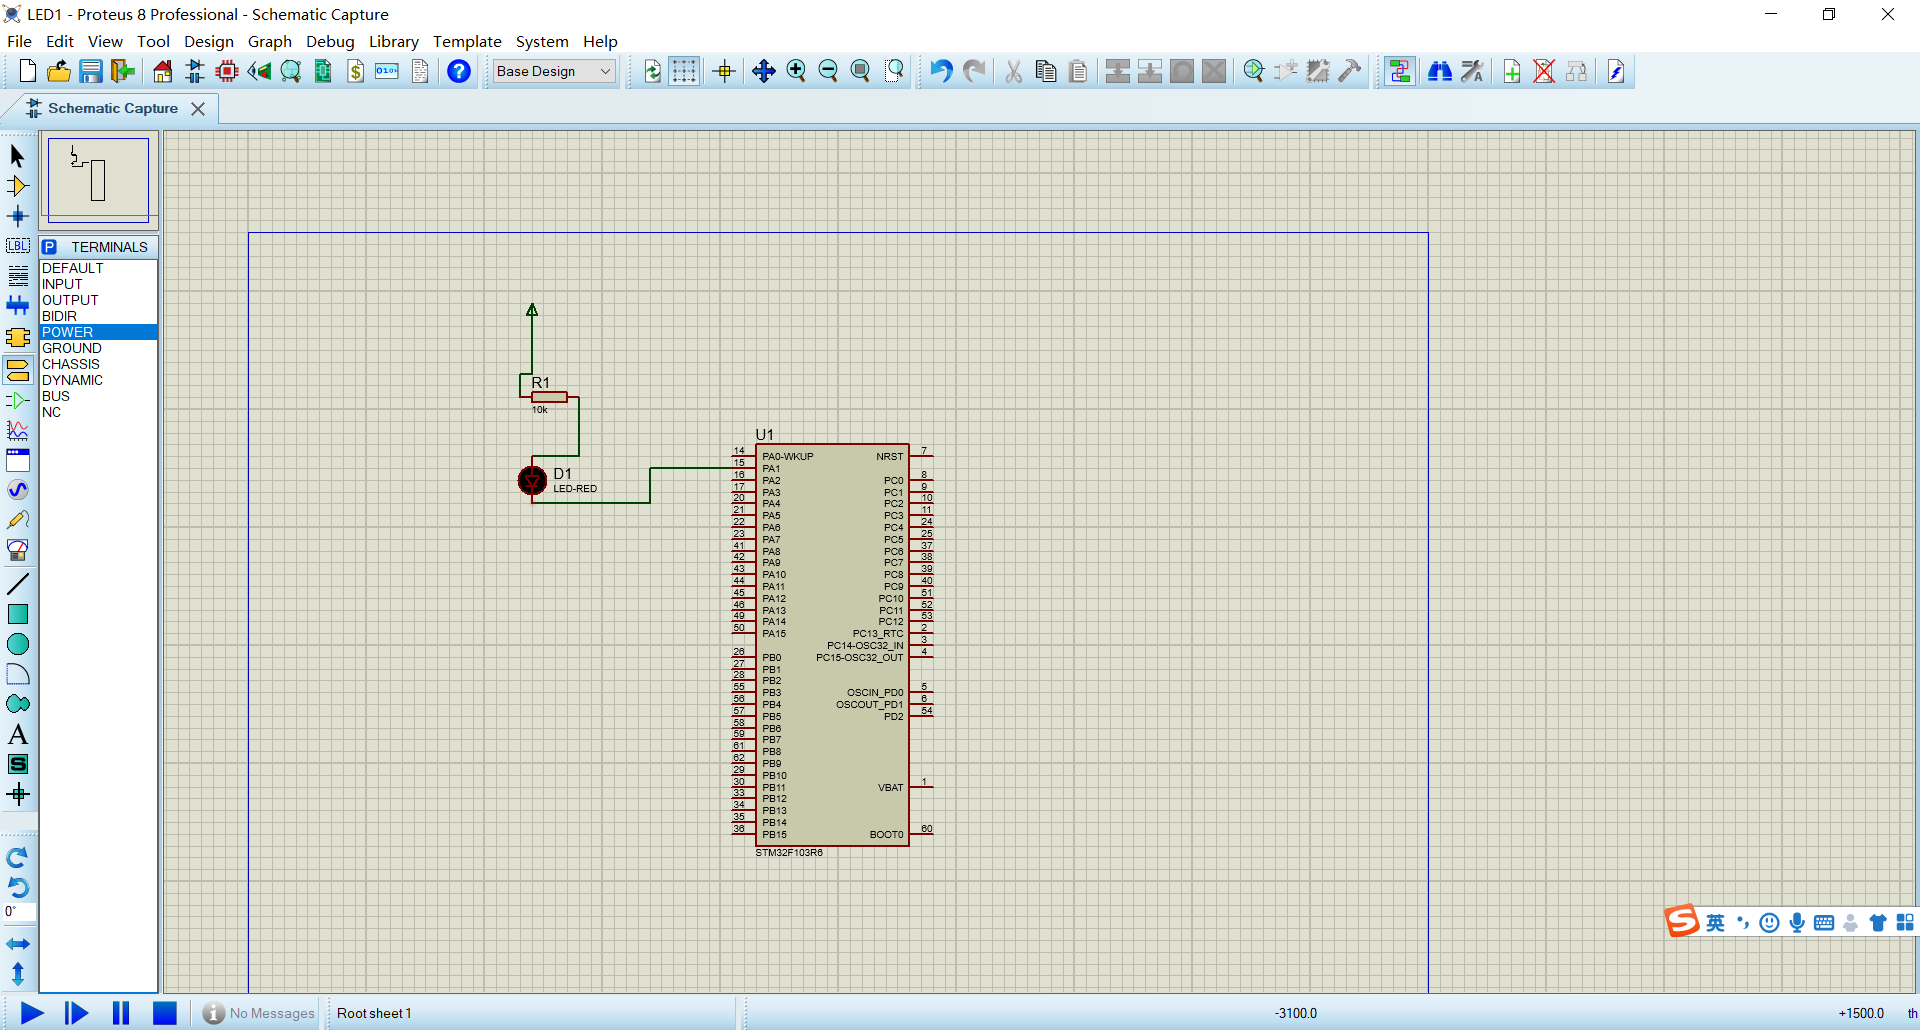Start the simulation with Play button
The image size is (1920, 1030).
click(32, 1013)
